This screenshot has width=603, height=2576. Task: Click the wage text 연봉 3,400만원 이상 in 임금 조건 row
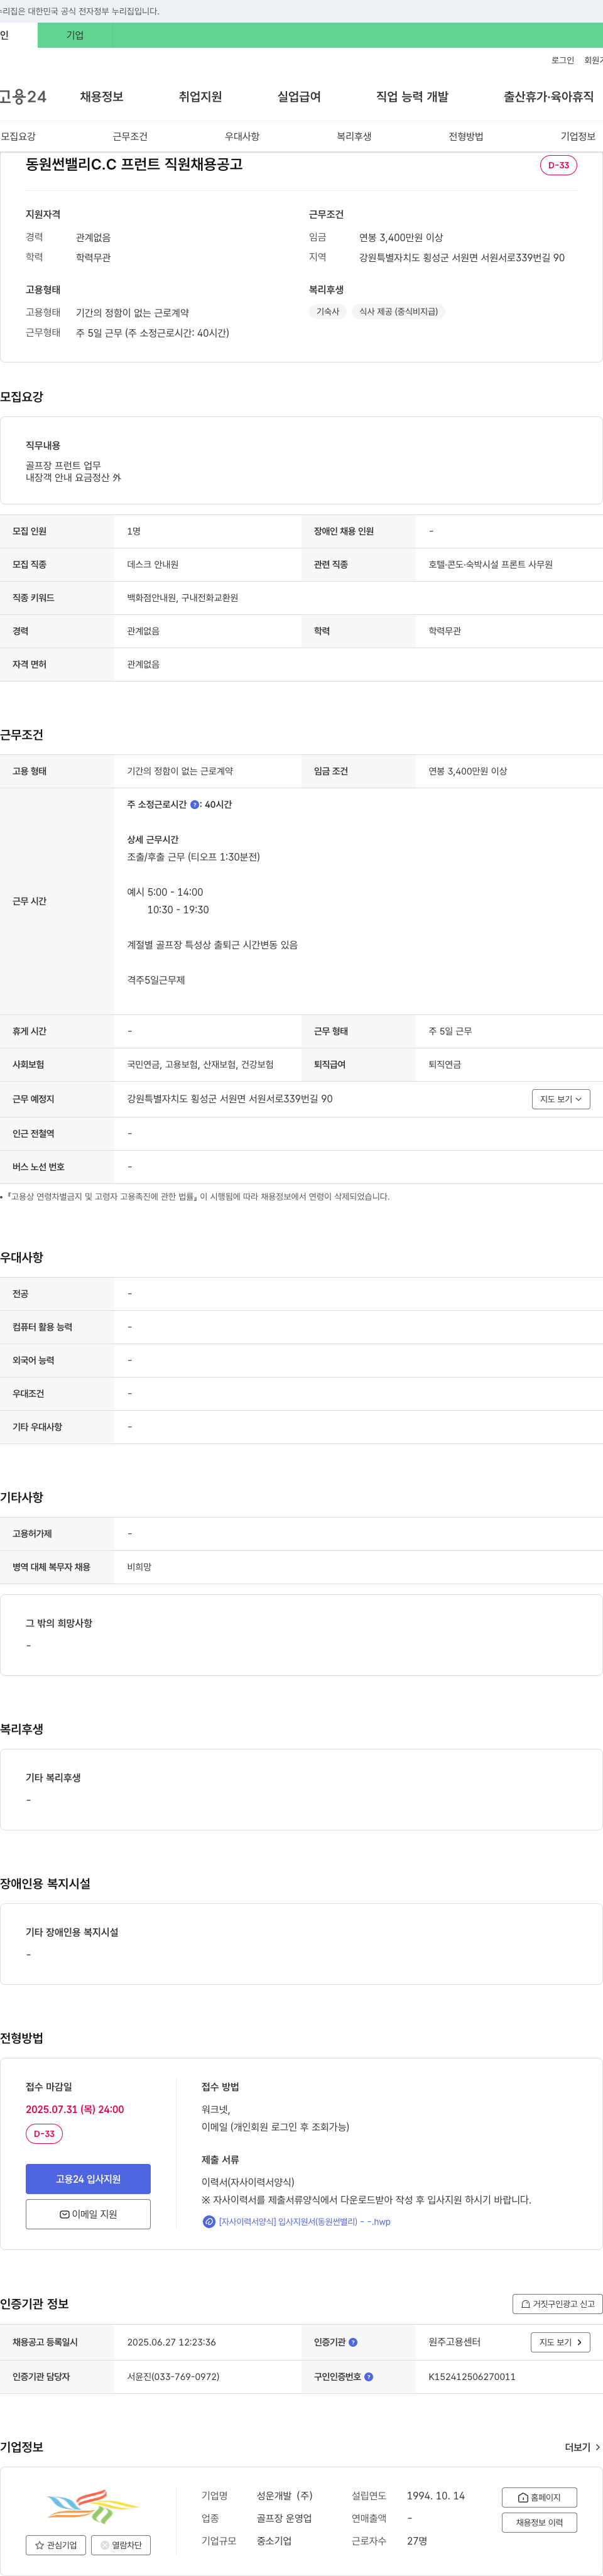468,771
